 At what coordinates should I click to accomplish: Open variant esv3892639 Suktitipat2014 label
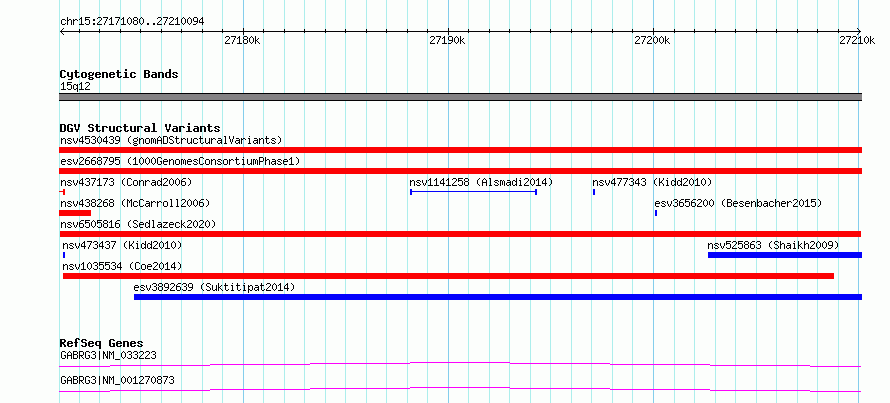(215, 287)
